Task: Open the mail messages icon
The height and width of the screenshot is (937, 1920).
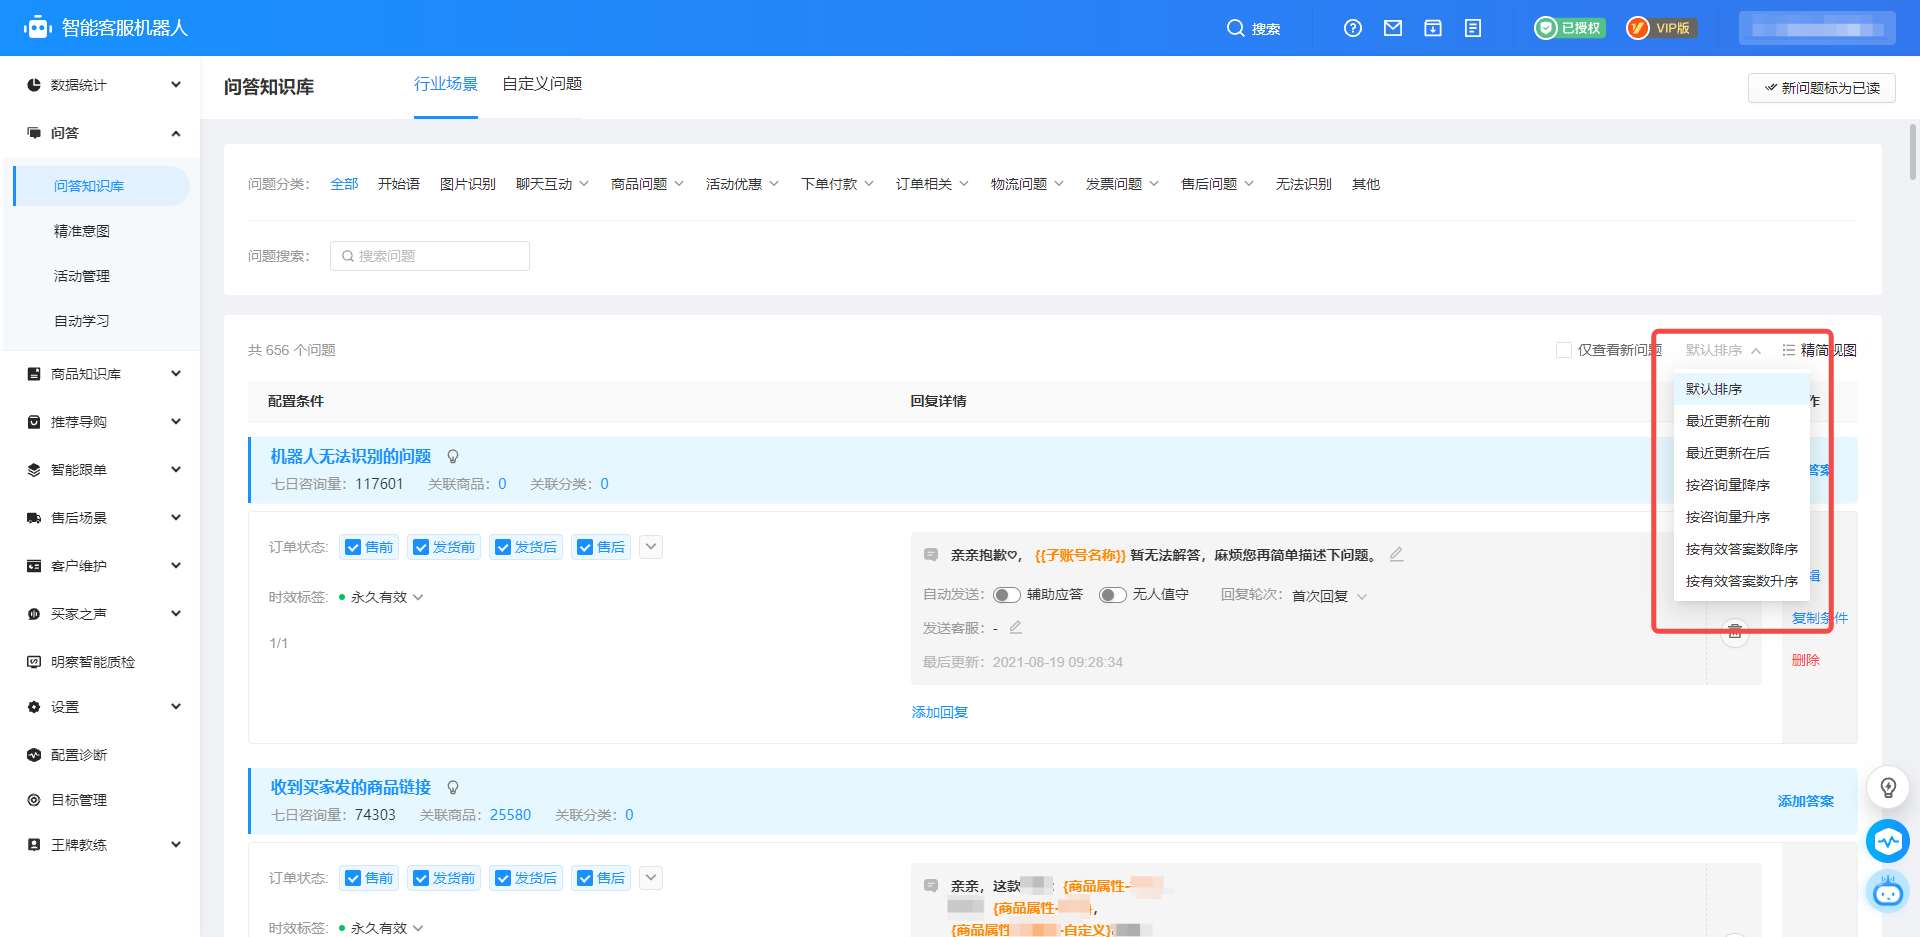Action: click(1393, 28)
